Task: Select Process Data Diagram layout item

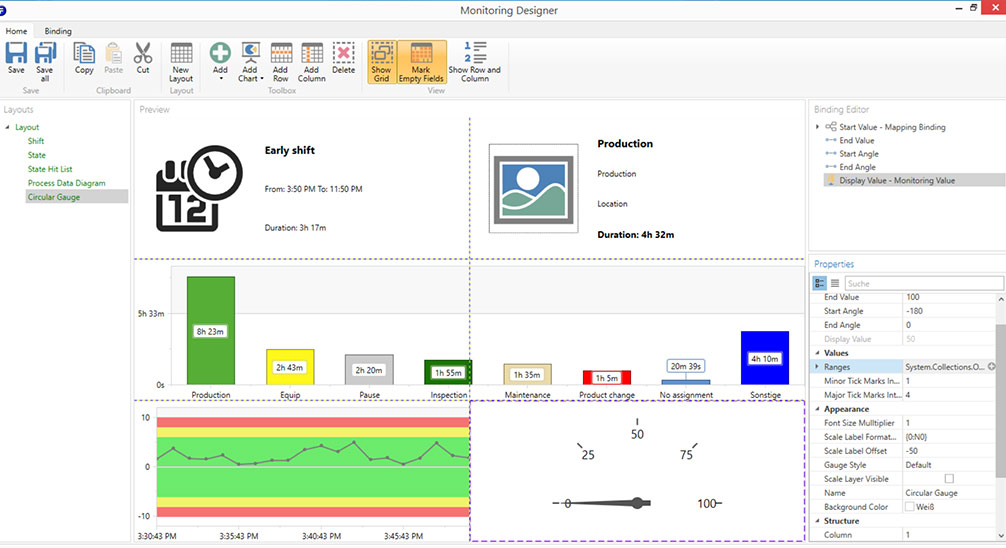Action: point(67,184)
